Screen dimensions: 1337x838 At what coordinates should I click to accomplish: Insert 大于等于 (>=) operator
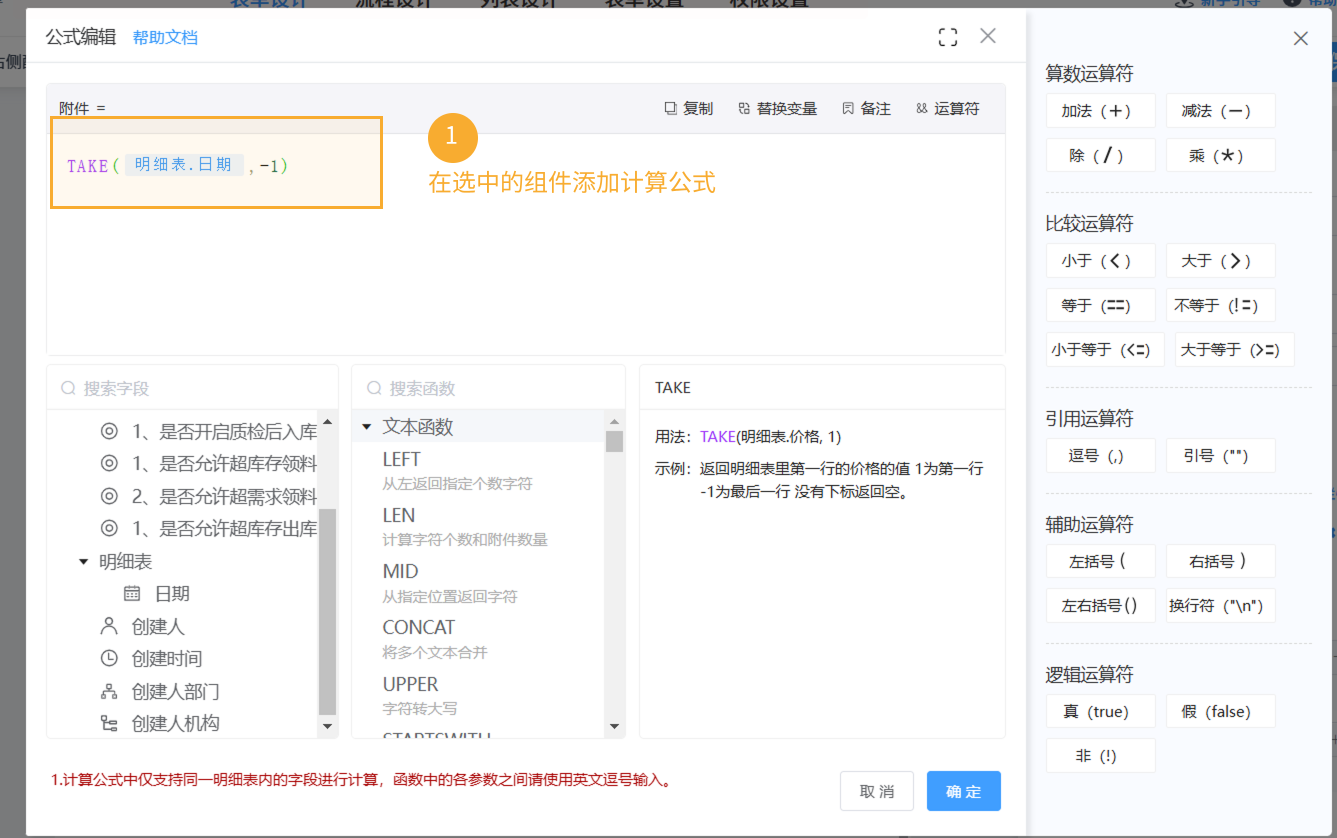[x=1234, y=349]
